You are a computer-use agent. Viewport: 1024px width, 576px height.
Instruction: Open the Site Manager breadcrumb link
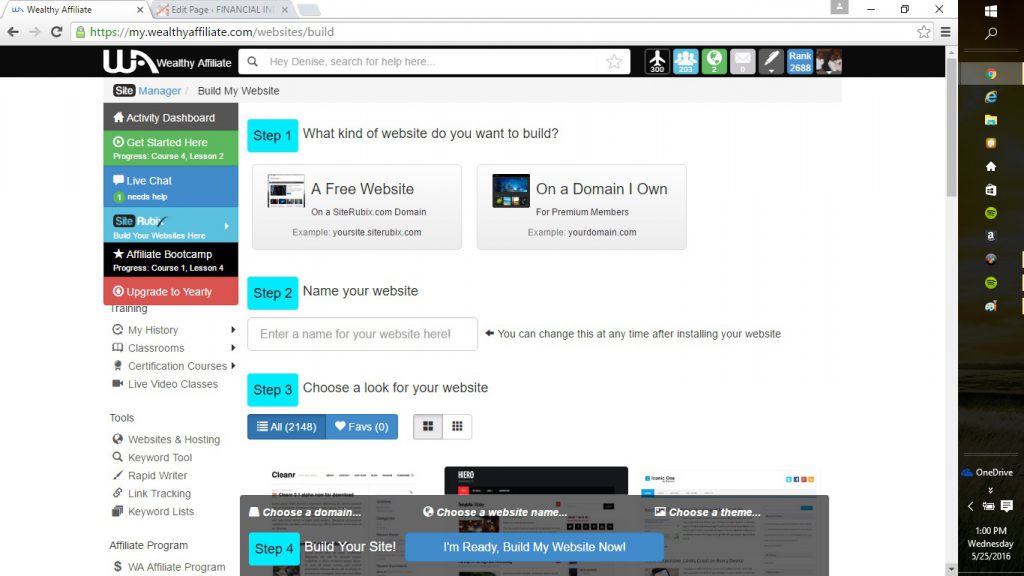[147, 91]
